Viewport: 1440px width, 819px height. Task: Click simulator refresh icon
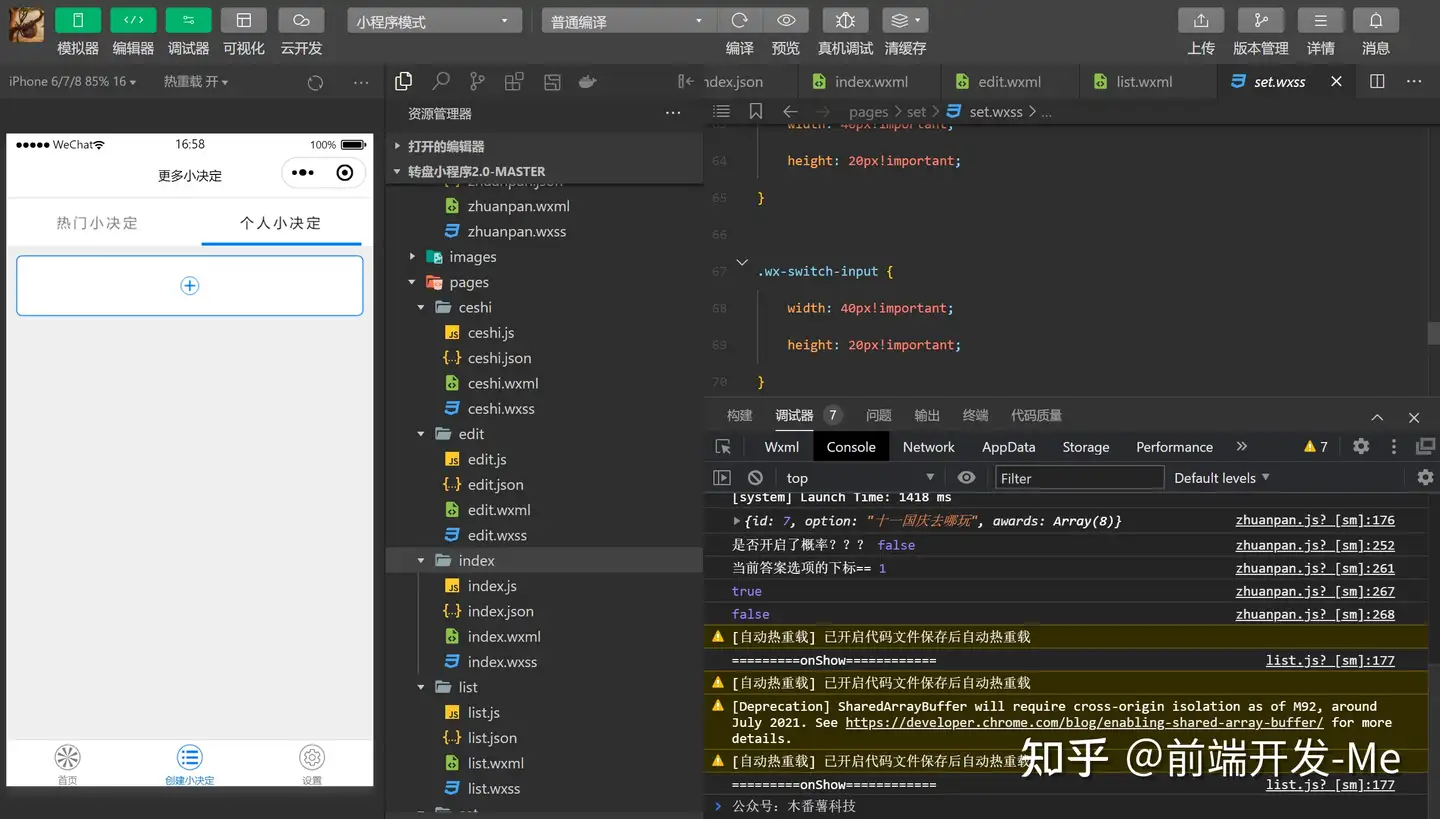click(315, 83)
